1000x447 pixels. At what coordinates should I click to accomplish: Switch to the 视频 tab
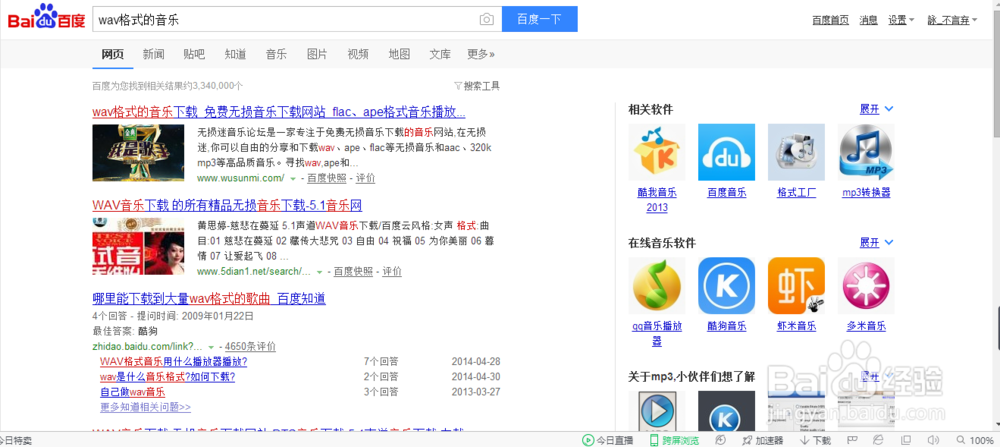coord(358,54)
